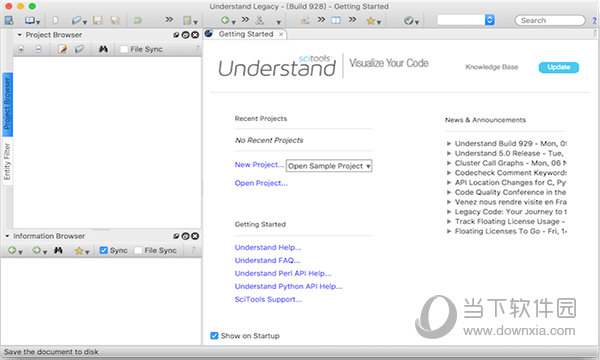Open the toolbar combo box stepper

point(490,20)
